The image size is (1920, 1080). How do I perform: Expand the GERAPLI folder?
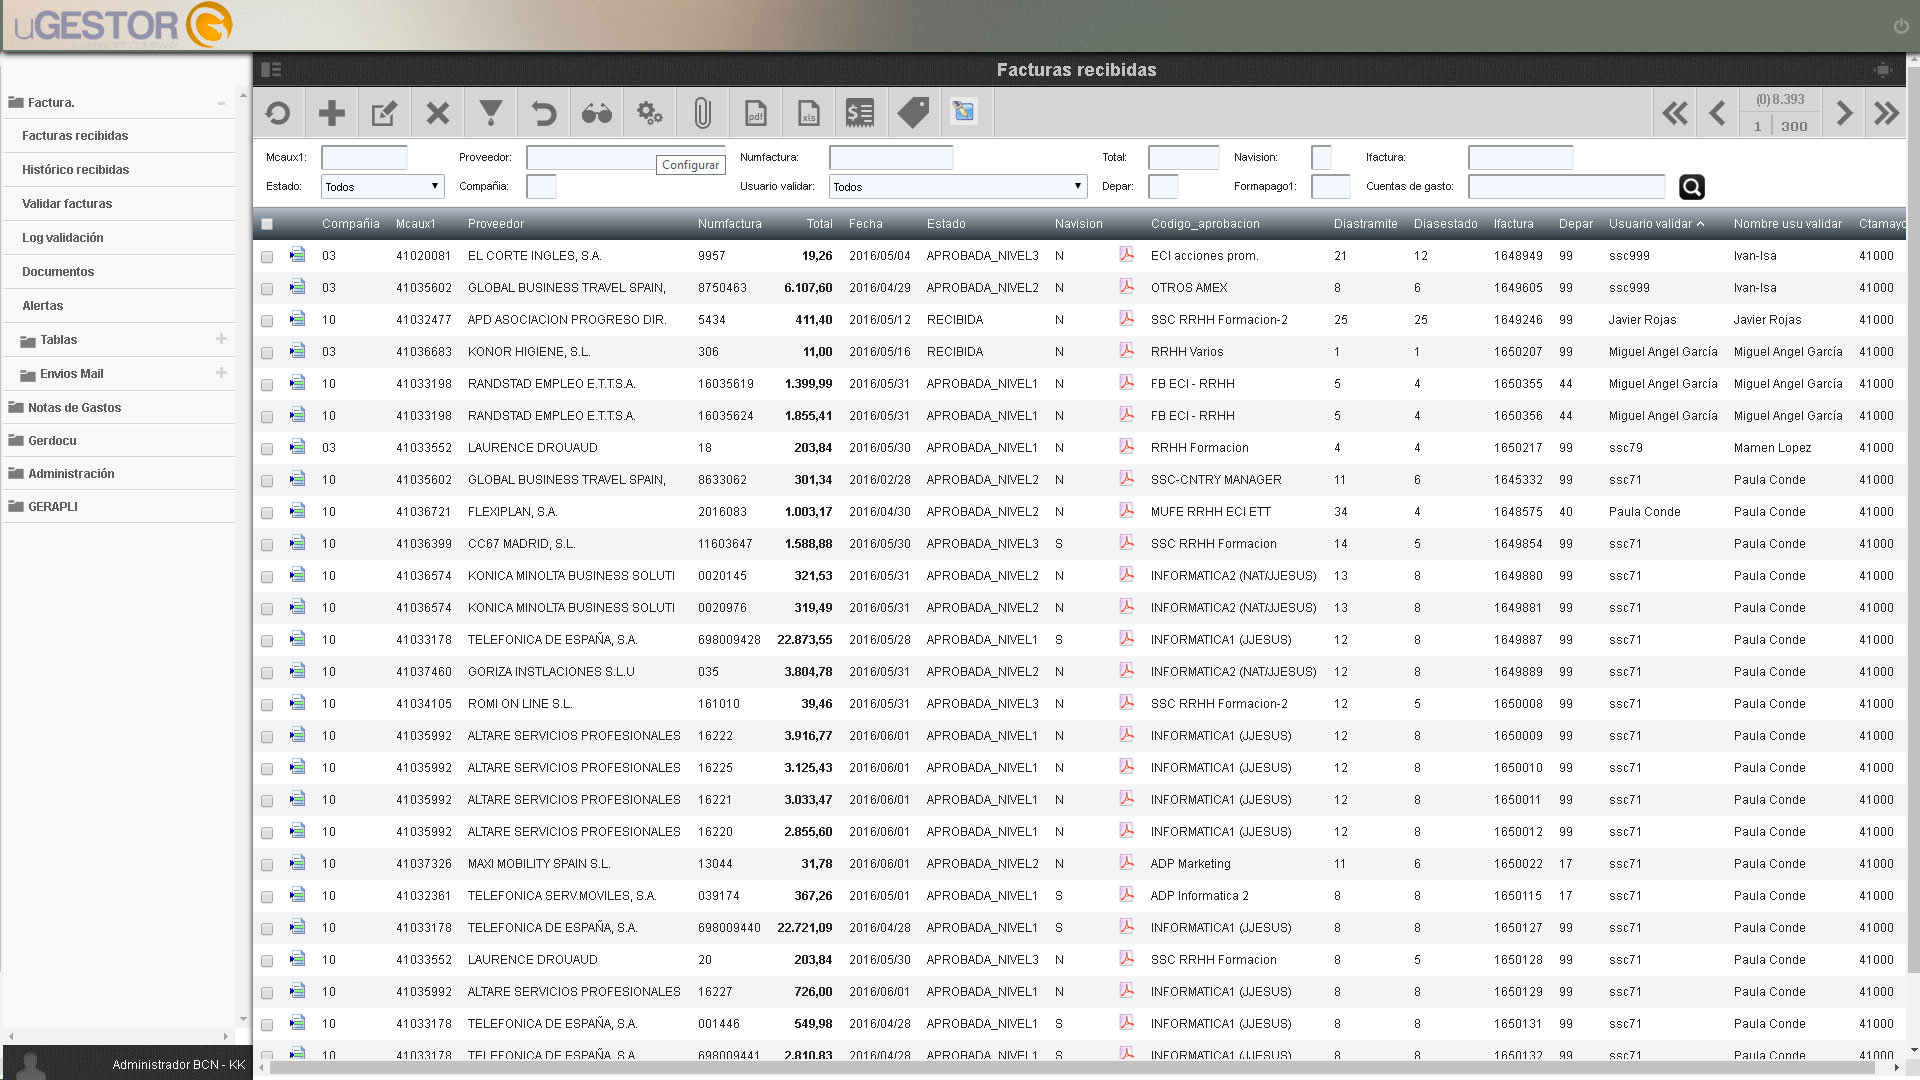click(43, 506)
